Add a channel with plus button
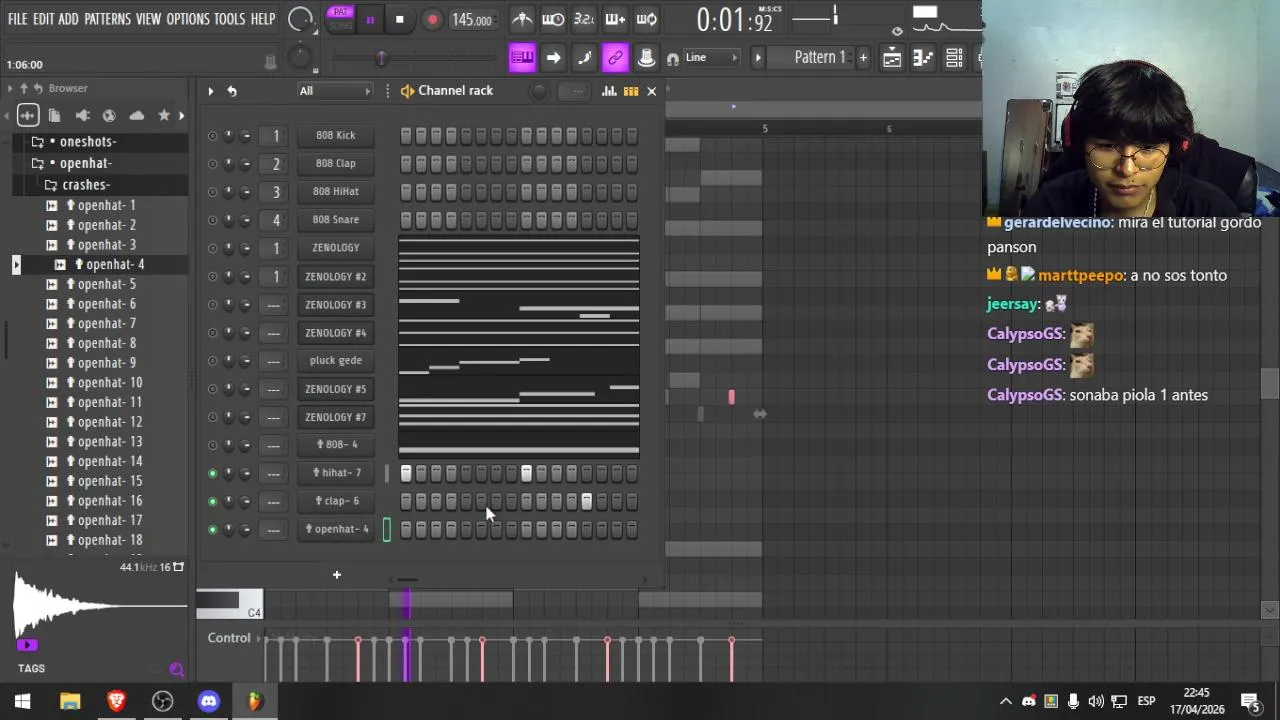Image resolution: width=1280 pixels, height=720 pixels. (x=337, y=575)
